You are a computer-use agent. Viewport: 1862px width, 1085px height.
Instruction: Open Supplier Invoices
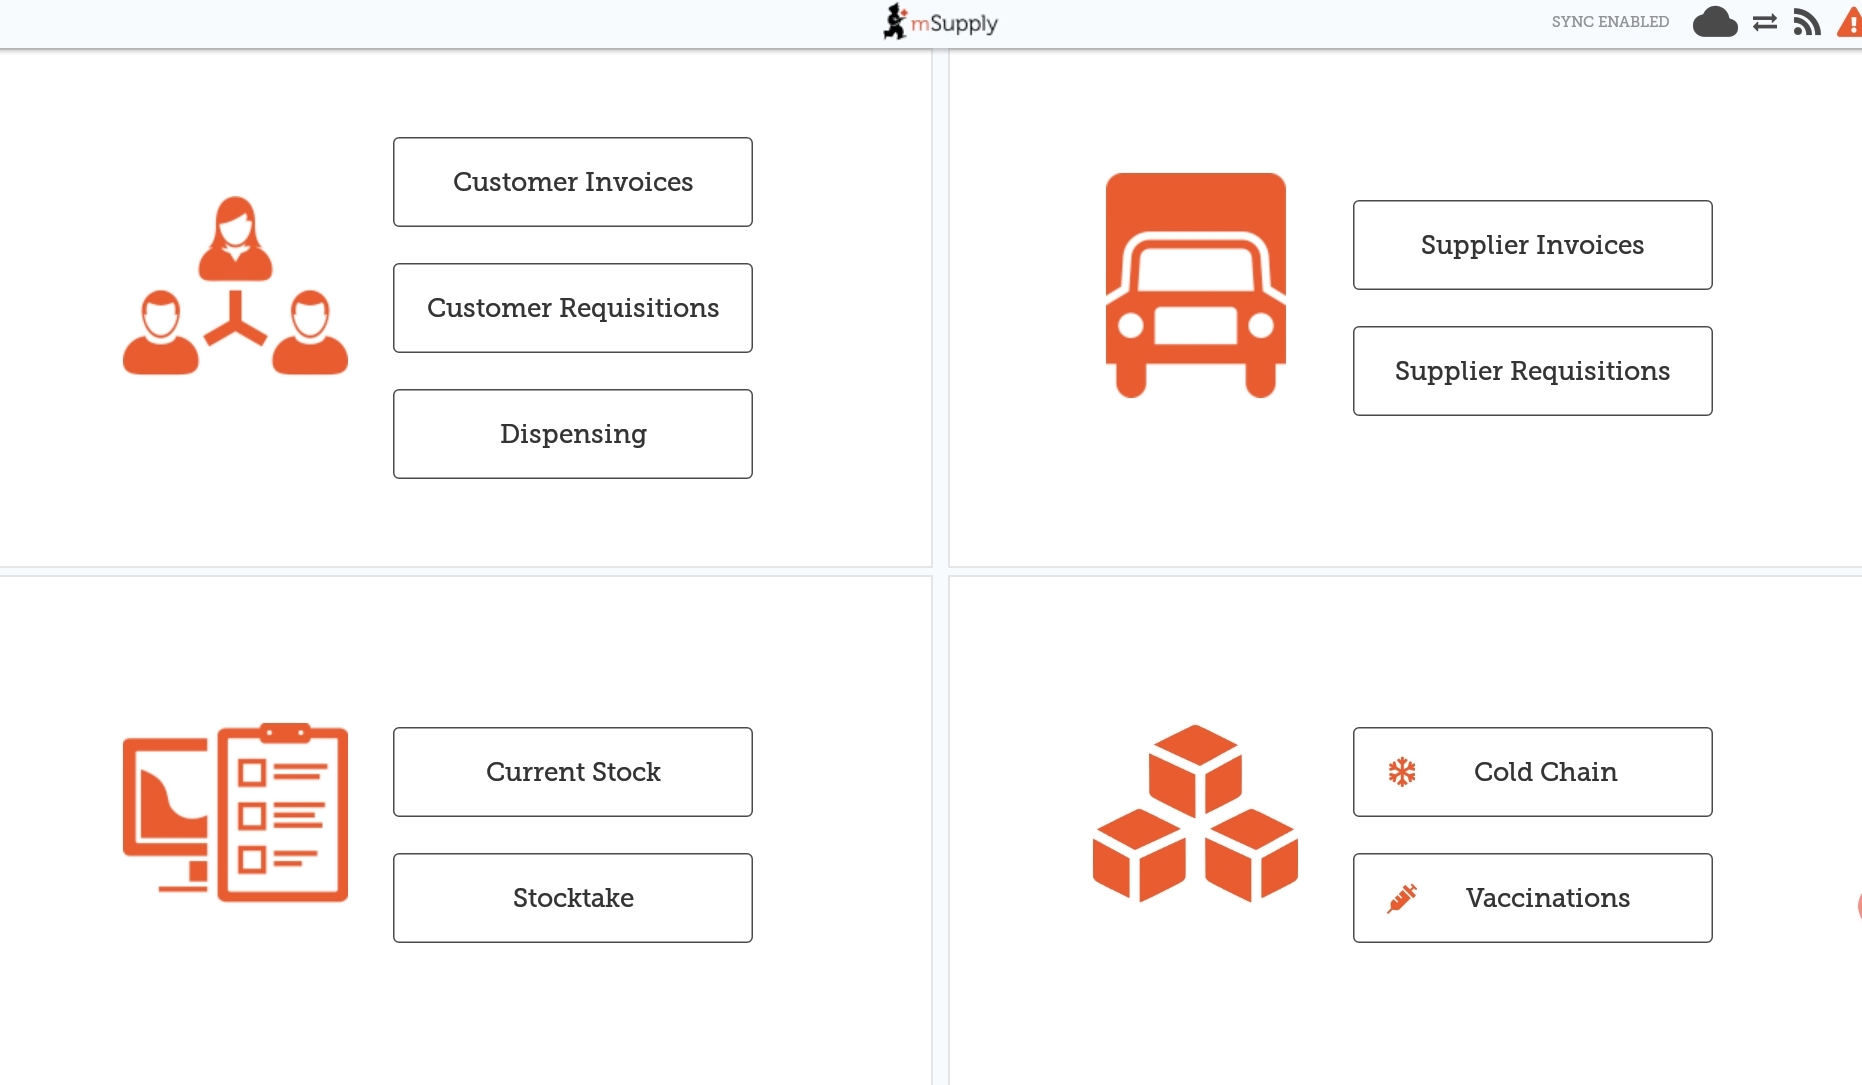point(1532,245)
